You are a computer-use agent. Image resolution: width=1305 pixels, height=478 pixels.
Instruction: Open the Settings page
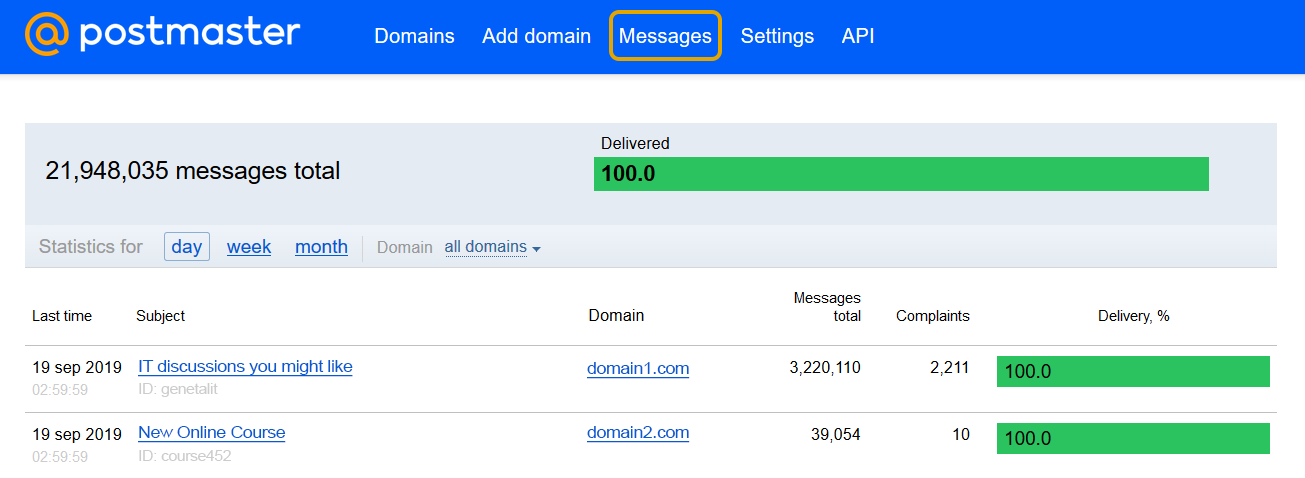click(777, 36)
